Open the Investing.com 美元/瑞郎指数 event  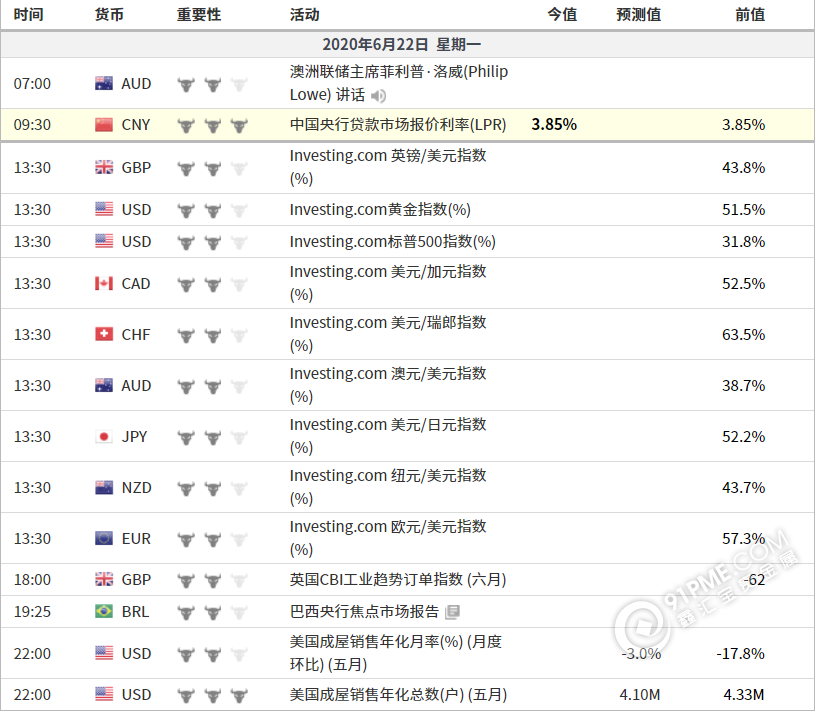click(388, 334)
